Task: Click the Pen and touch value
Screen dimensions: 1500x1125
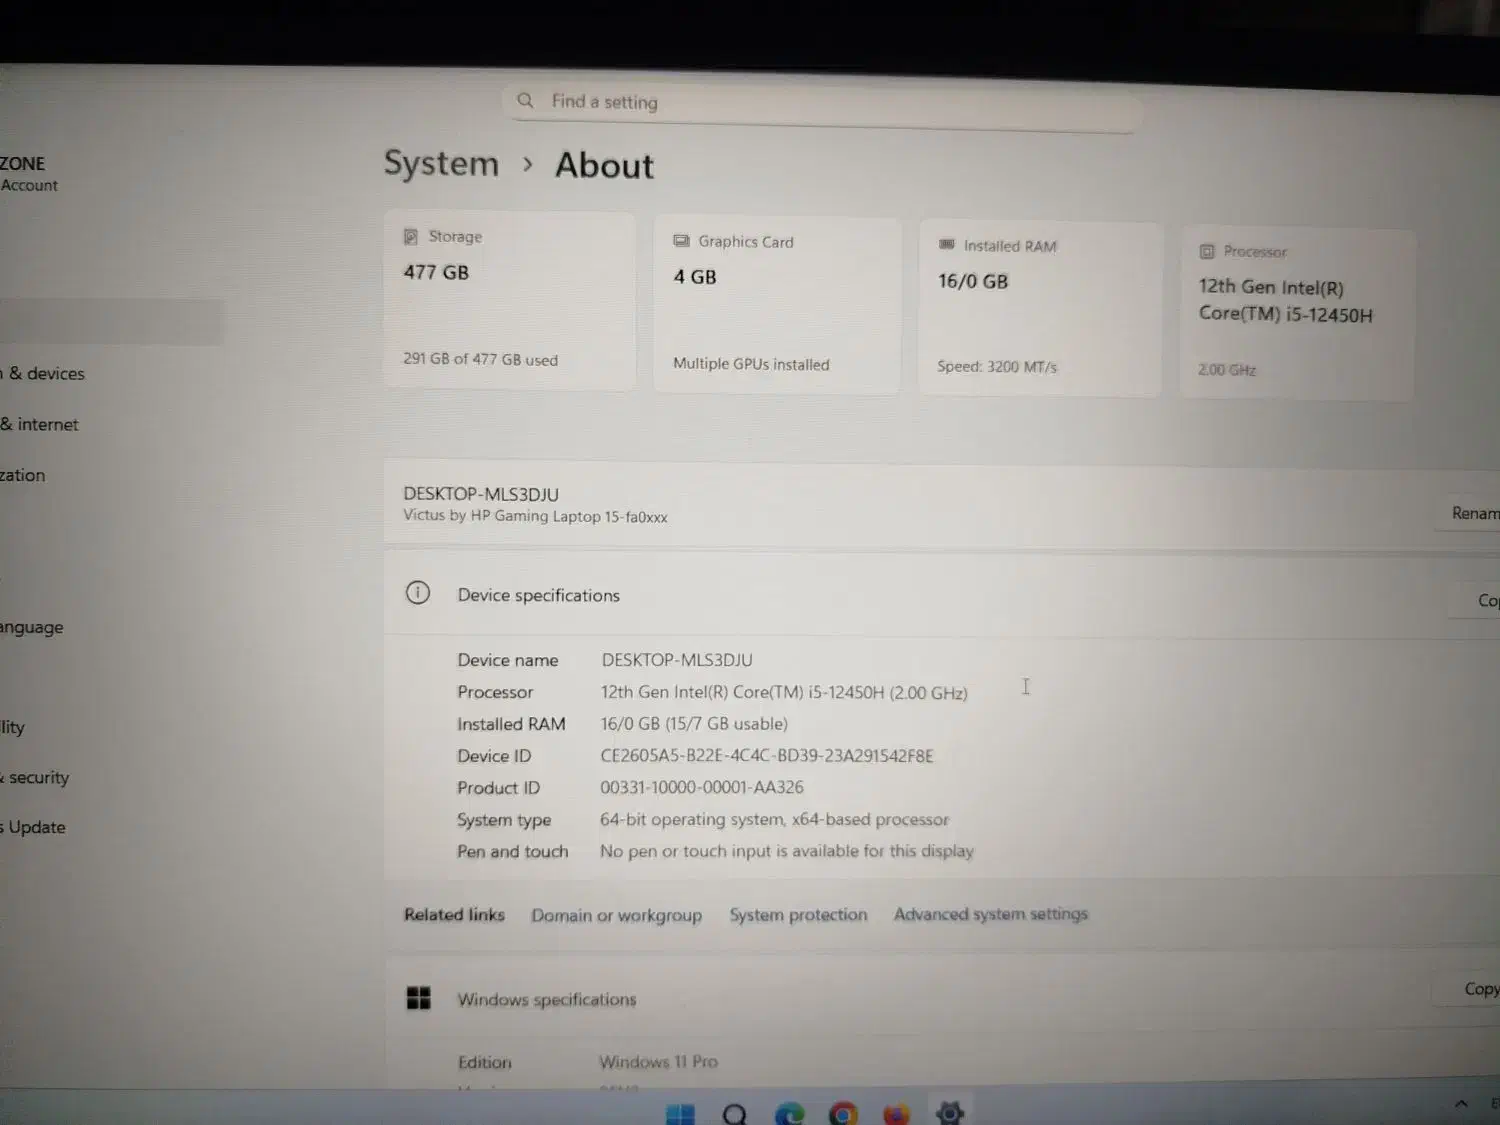Action: [x=787, y=851]
